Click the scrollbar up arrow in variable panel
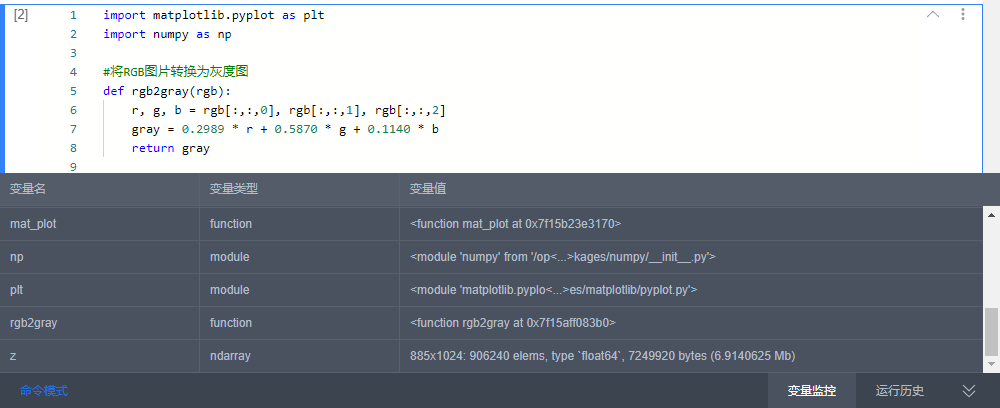 click(991, 215)
